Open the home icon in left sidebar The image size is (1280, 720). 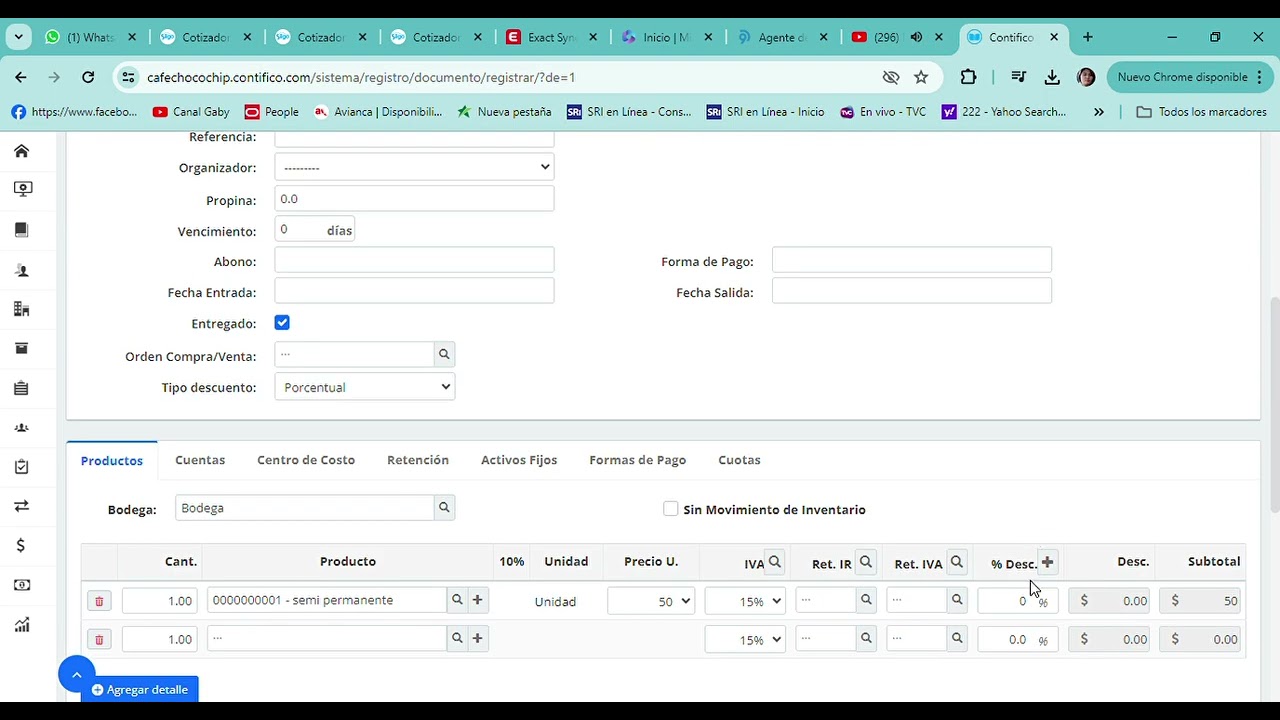click(x=21, y=151)
